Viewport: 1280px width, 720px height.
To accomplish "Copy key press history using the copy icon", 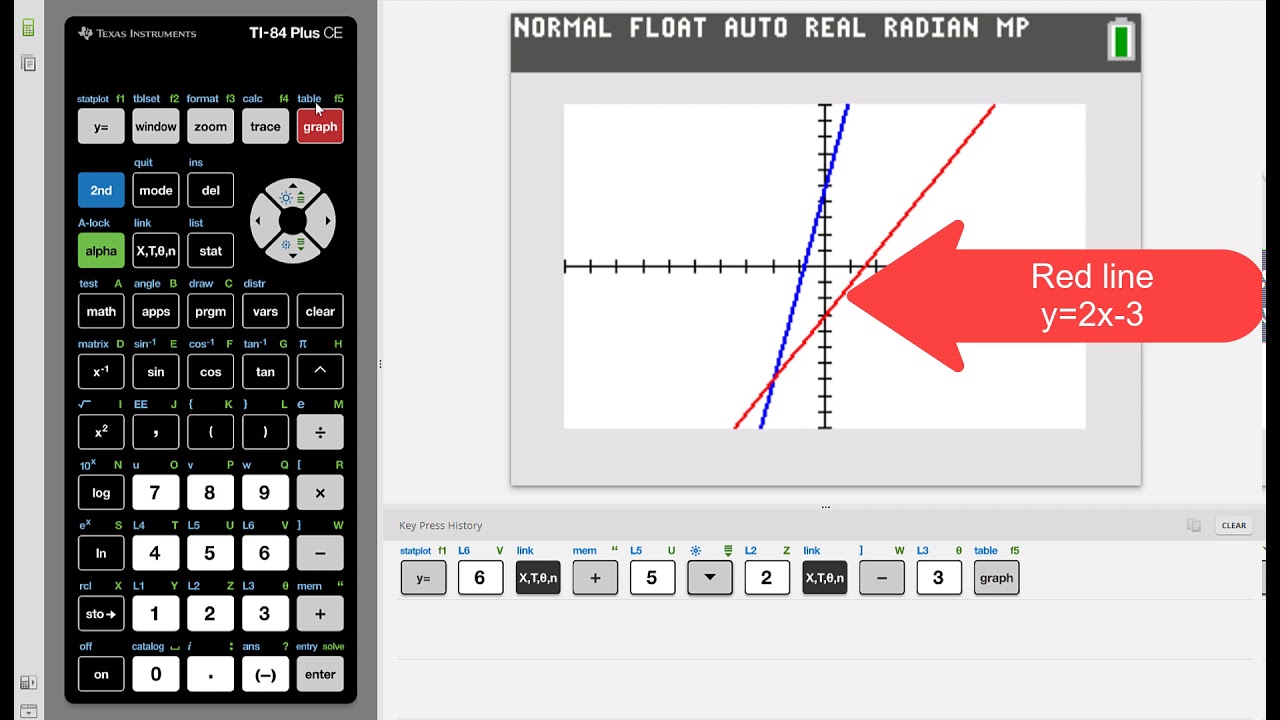I will pyautogui.click(x=1193, y=525).
